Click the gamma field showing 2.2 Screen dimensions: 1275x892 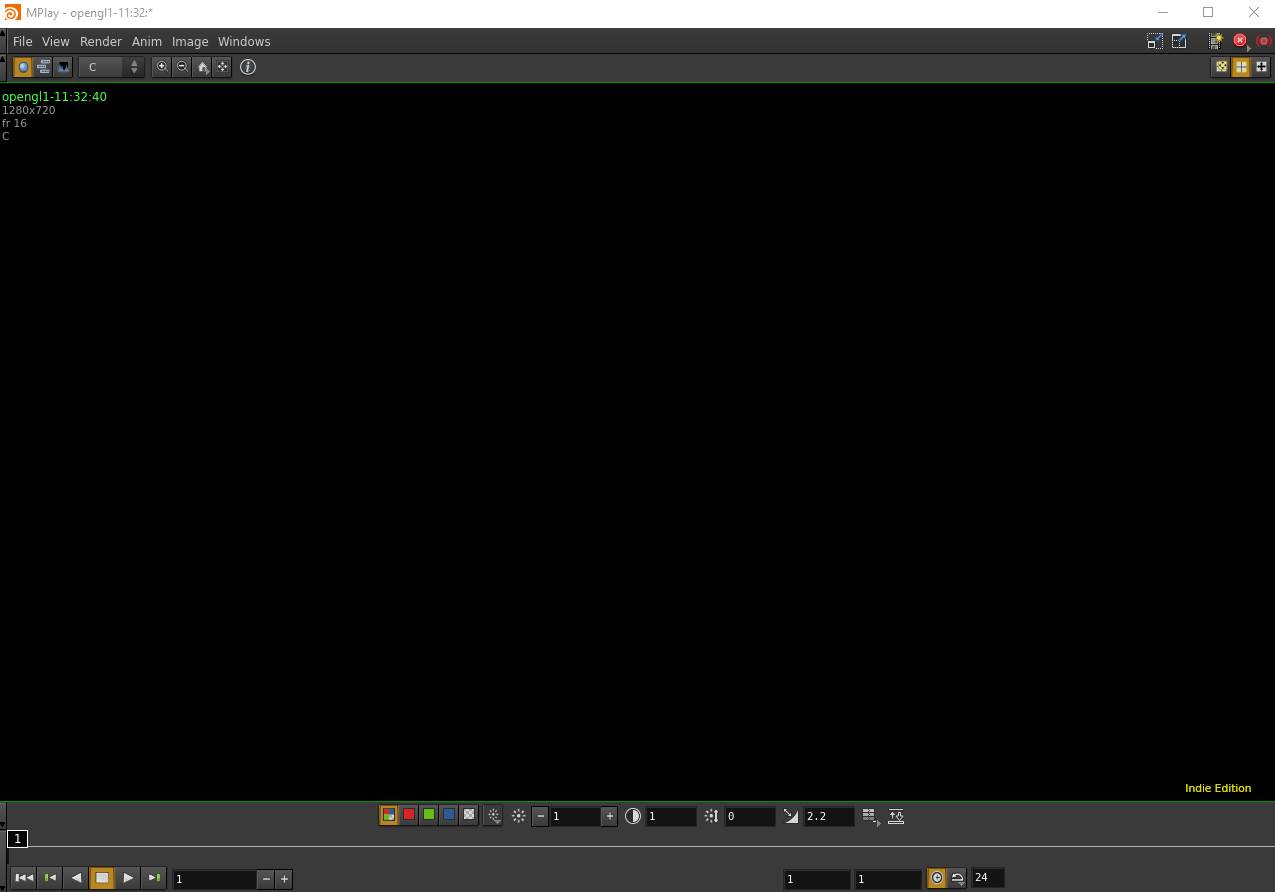[x=829, y=816]
